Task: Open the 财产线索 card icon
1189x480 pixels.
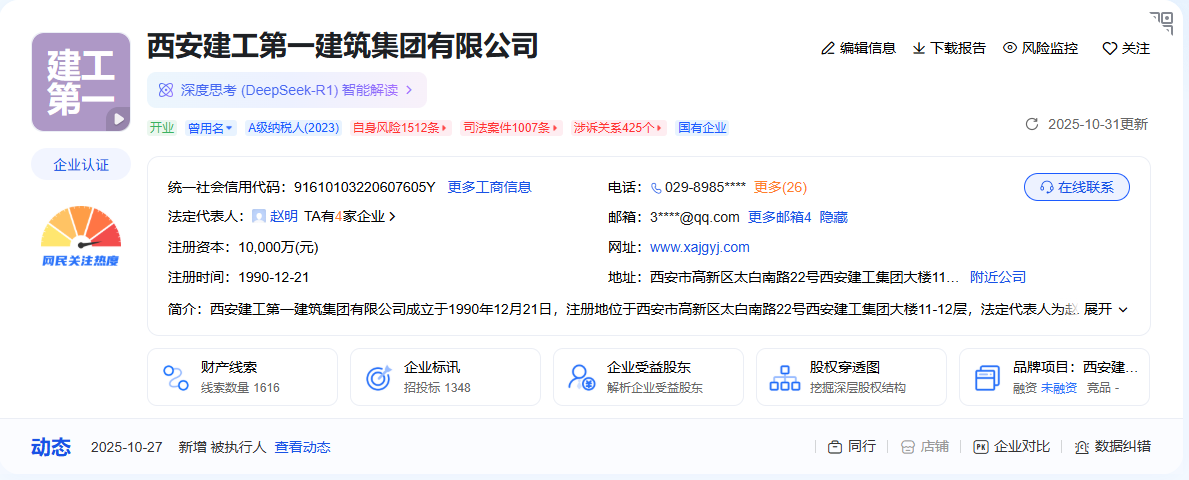Action: coord(176,377)
